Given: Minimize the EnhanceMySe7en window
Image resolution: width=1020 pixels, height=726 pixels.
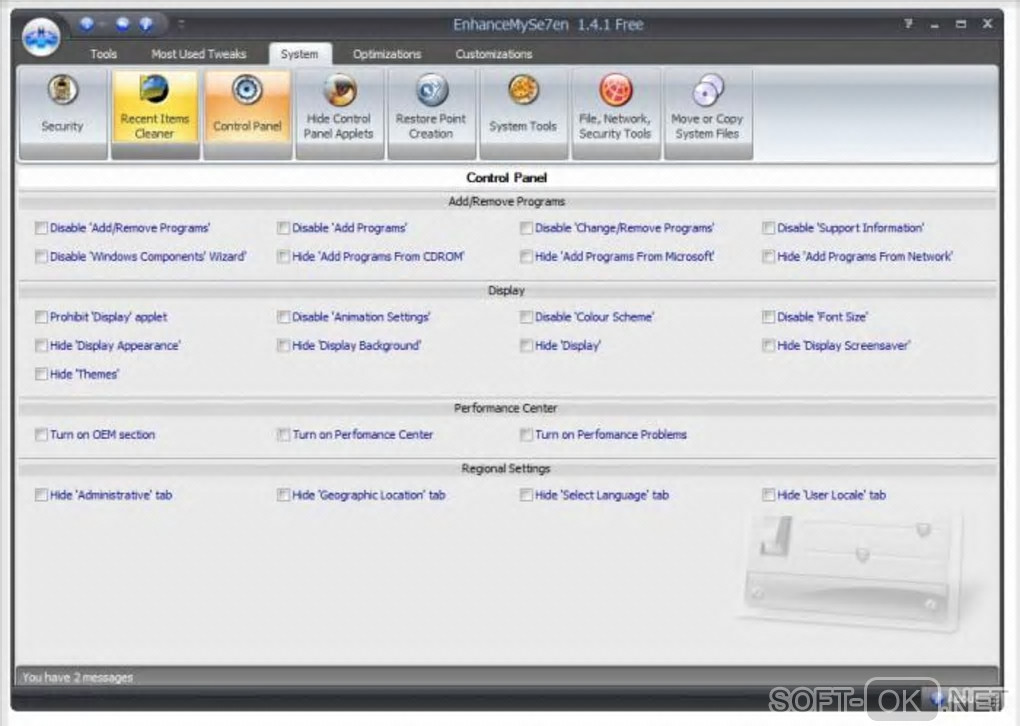Looking at the screenshot, I should (x=935, y=25).
